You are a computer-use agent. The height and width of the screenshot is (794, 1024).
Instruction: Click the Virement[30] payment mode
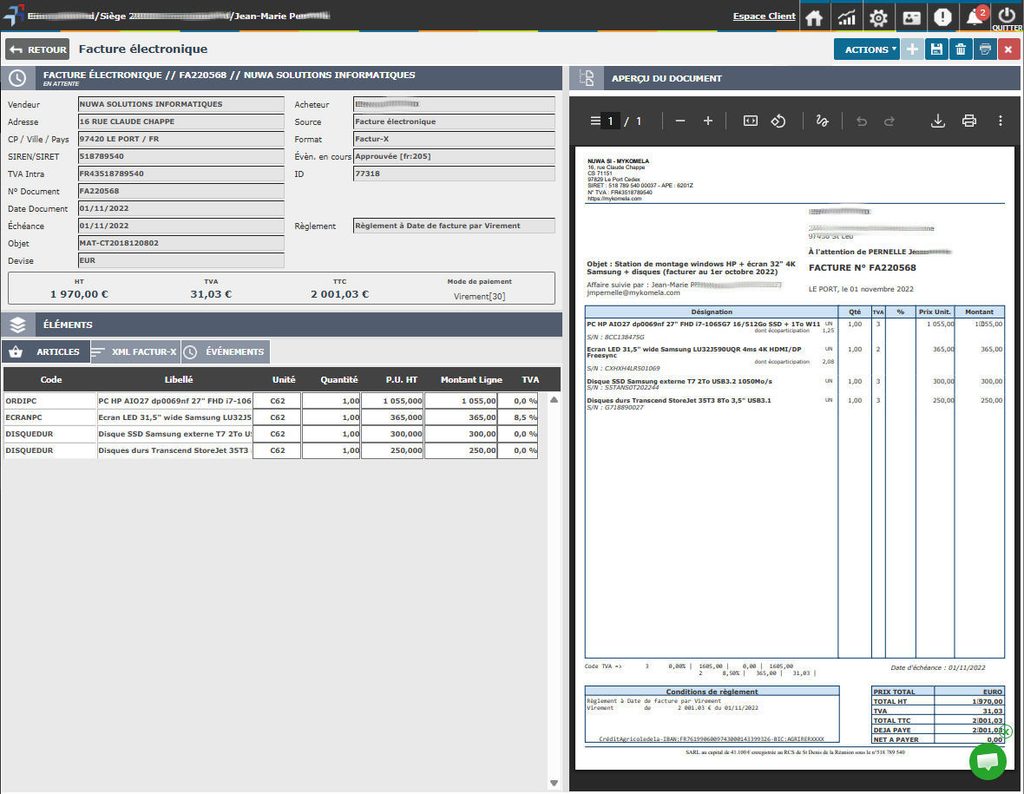tap(479, 296)
